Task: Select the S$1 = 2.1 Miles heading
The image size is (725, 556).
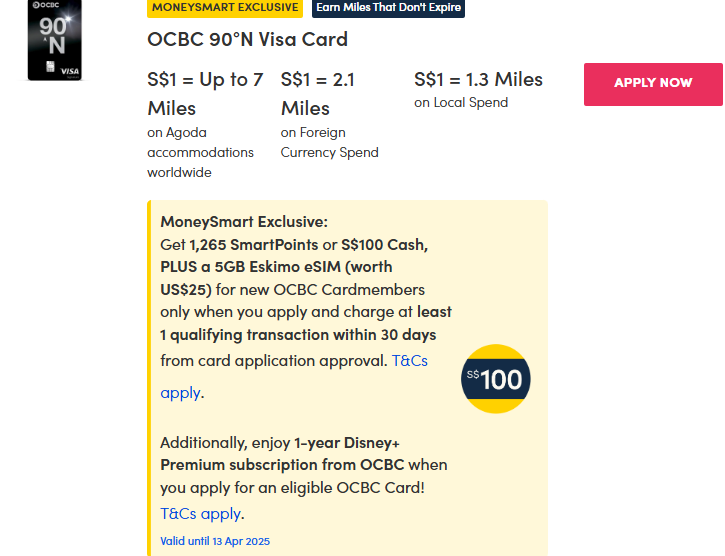Action: tap(318, 93)
